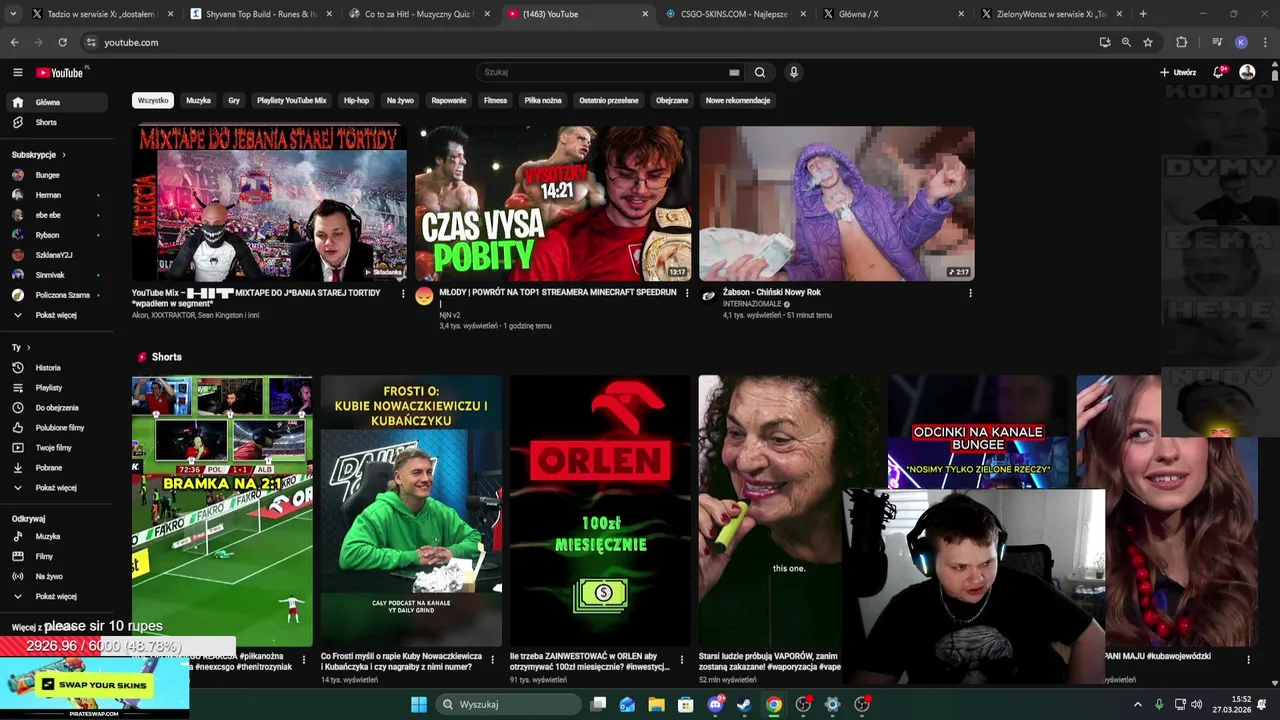Image resolution: width=1280 pixels, height=720 pixels.
Task: Open Chrome profile K avatar
Action: point(1241,42)
